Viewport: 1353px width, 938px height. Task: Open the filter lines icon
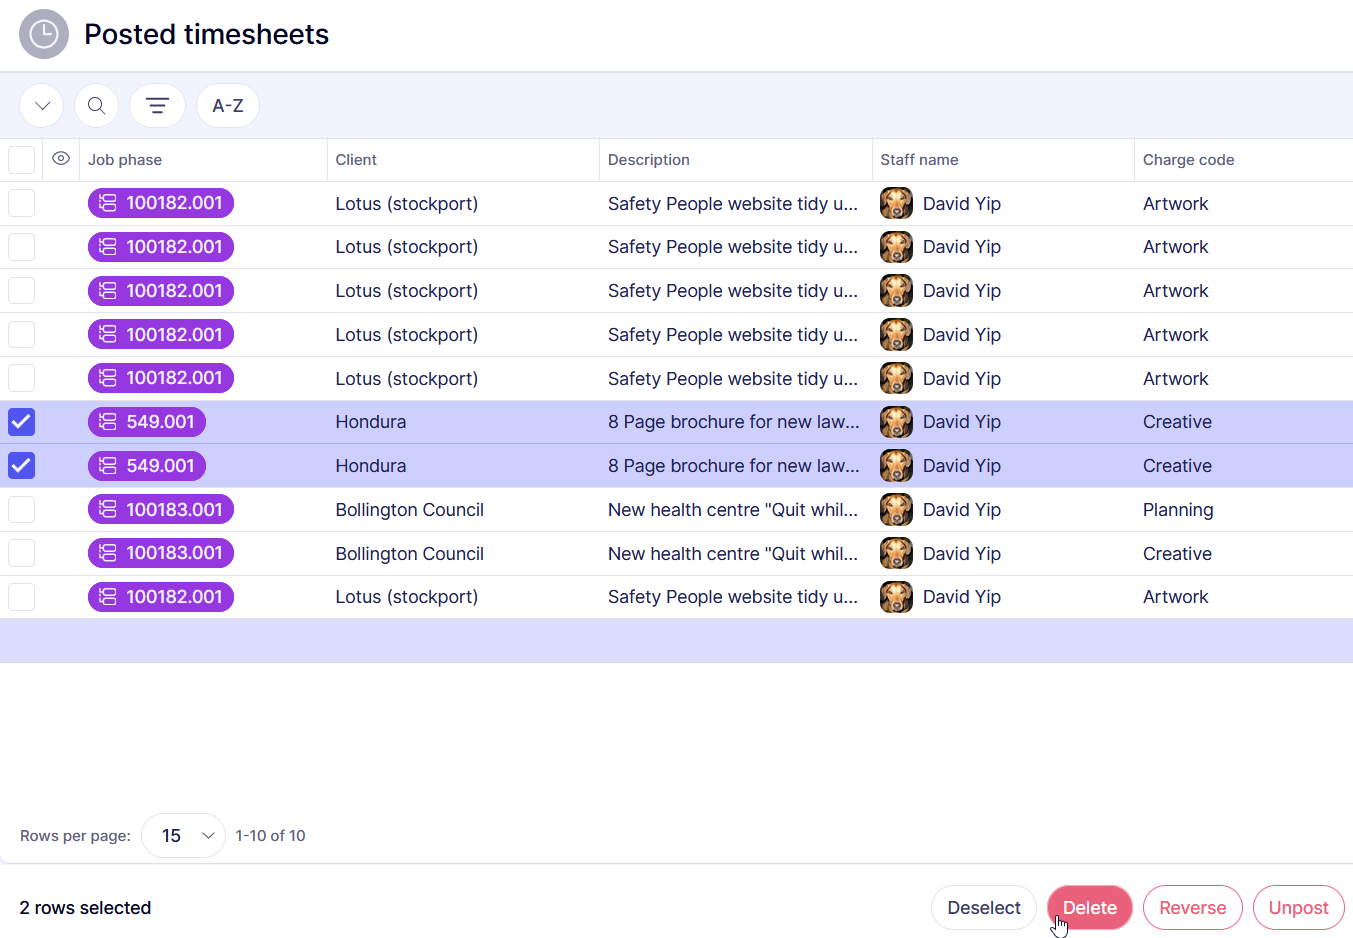coord(157,106)
